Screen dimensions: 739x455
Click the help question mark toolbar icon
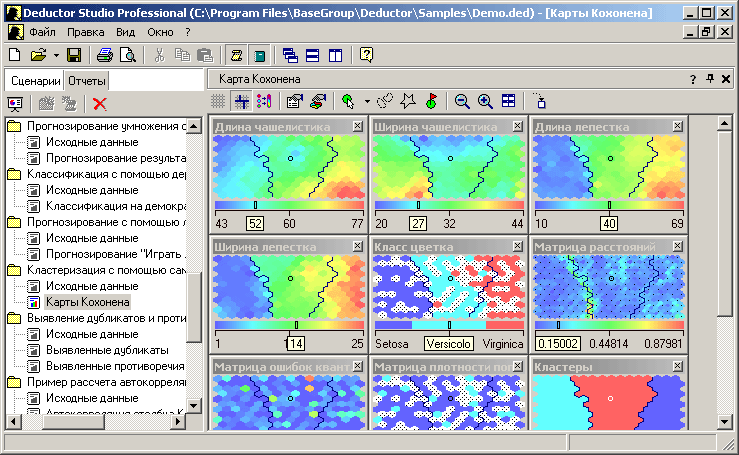point(366,54)
